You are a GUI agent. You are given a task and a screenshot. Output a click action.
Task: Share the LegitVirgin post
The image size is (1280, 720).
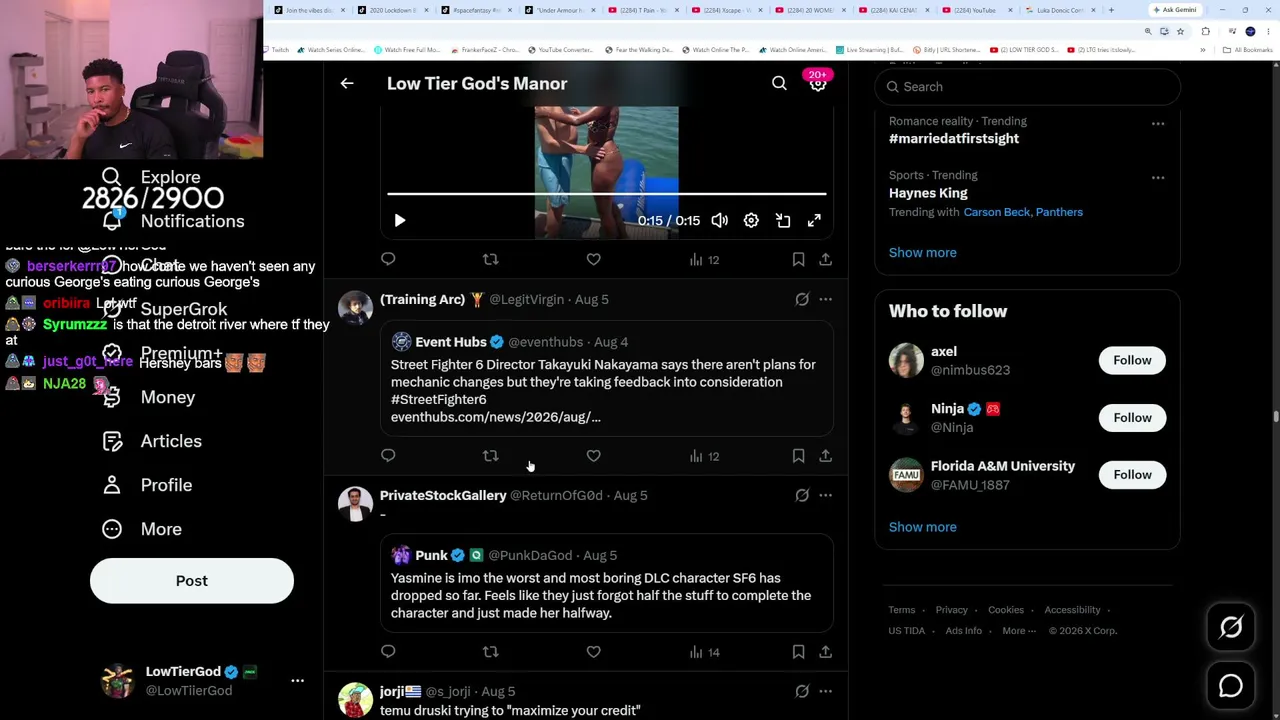[825, 456]
